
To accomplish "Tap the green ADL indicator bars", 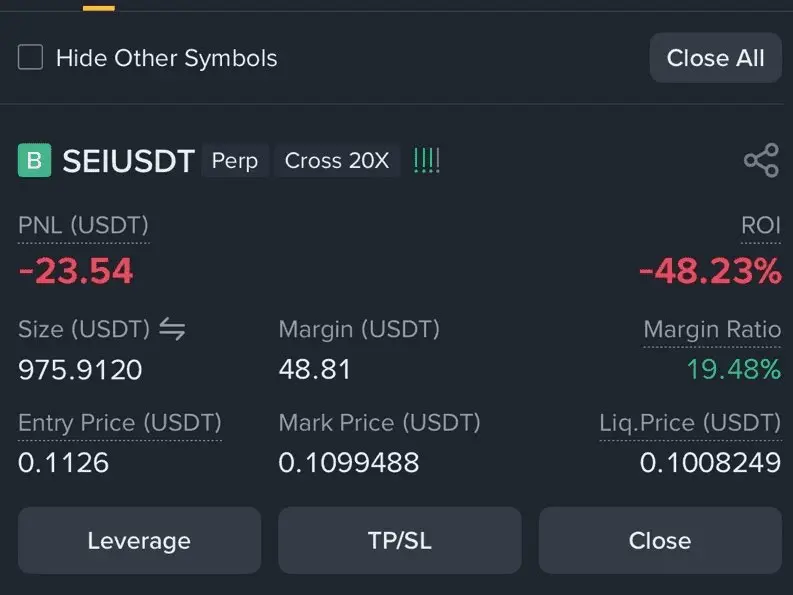I will [427, 160].
